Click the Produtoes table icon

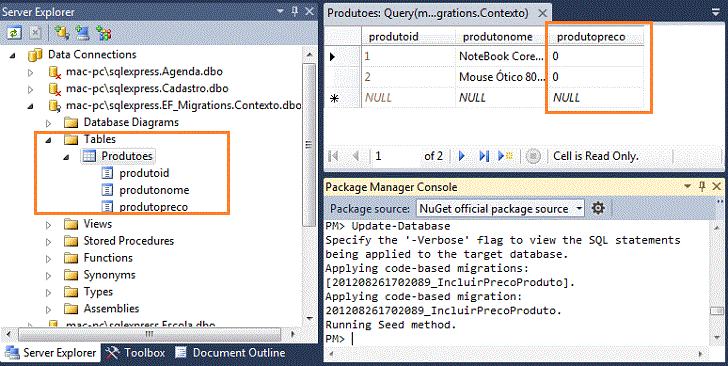point(89,156)
